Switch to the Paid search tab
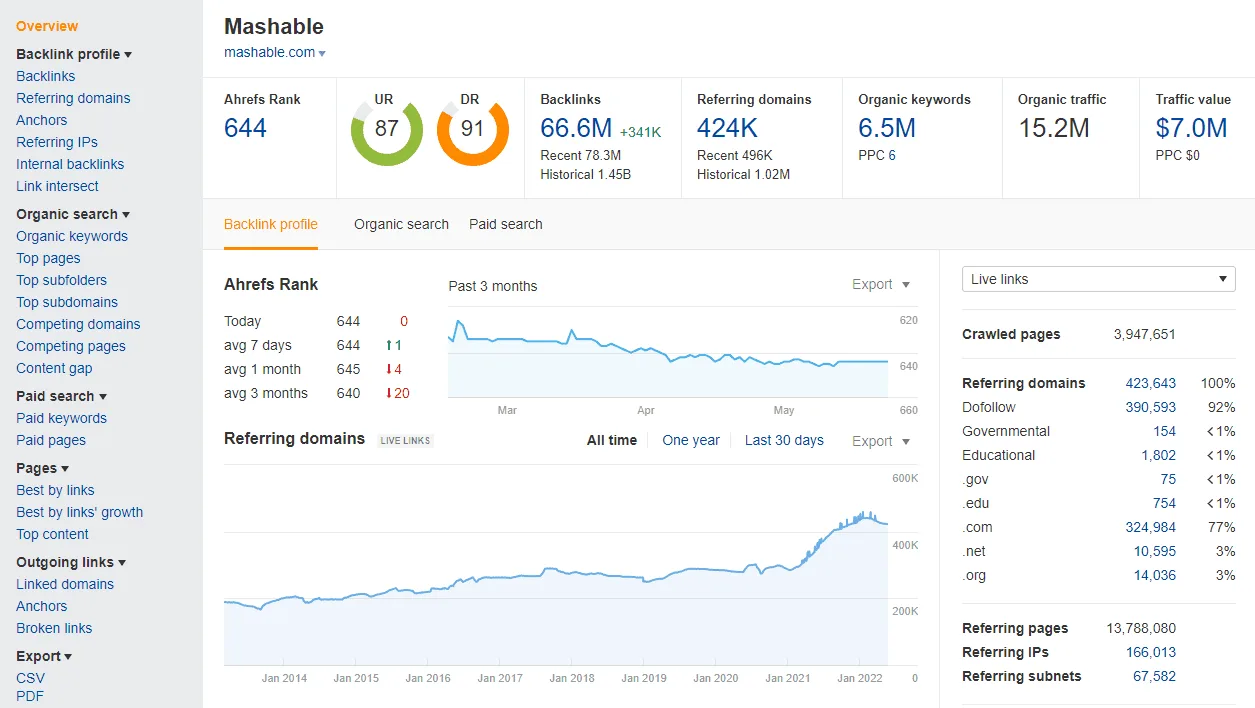This screenshot has width=1255, height=708. (x=505, y=224)
